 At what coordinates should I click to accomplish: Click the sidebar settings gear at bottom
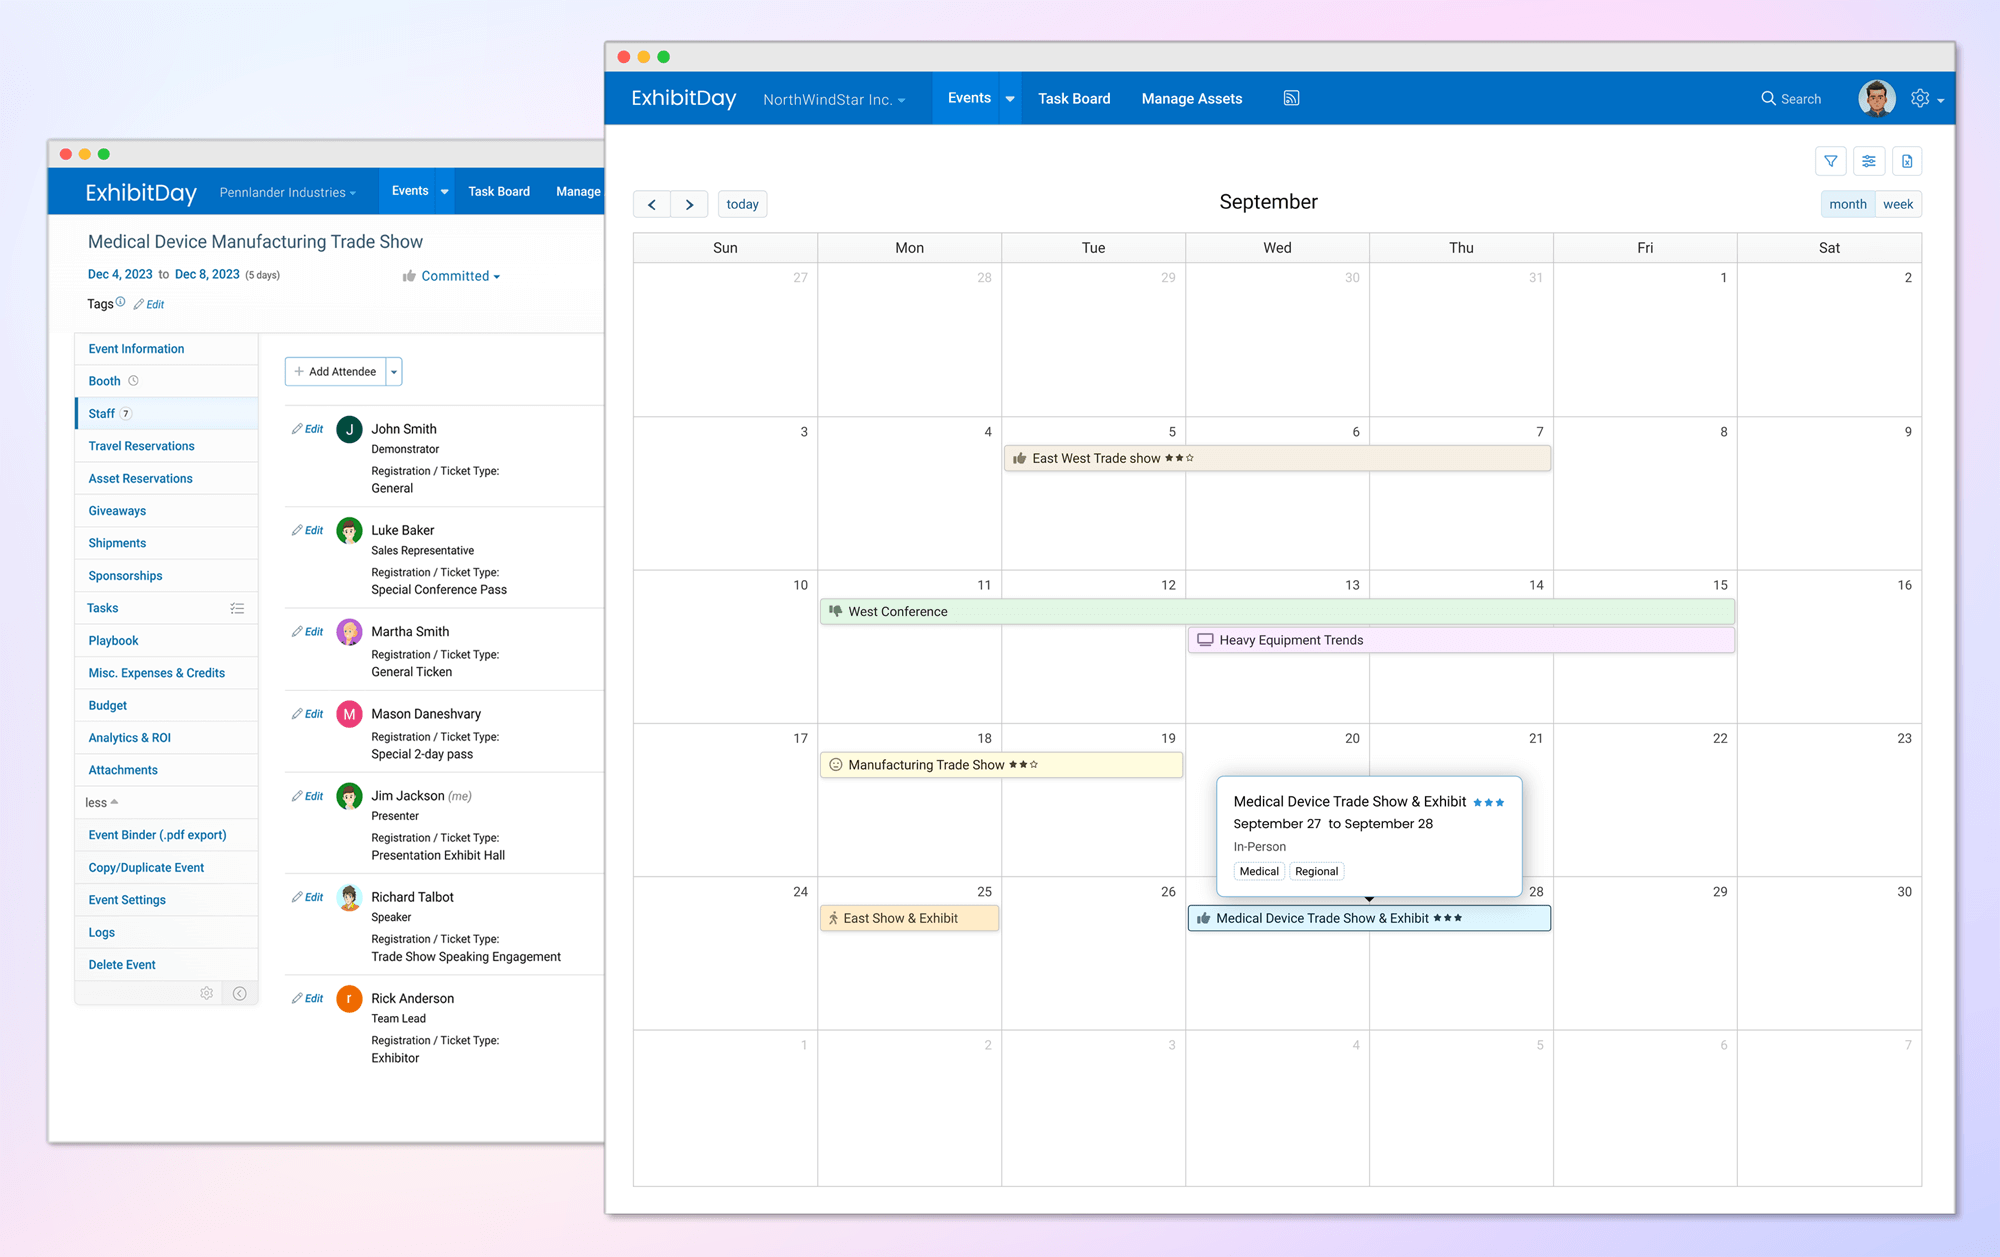(x=206, y=993)
